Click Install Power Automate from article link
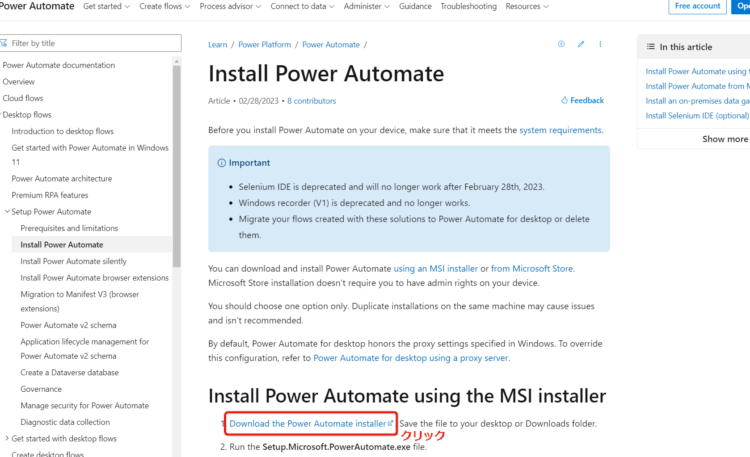 (x=697, y=86)
